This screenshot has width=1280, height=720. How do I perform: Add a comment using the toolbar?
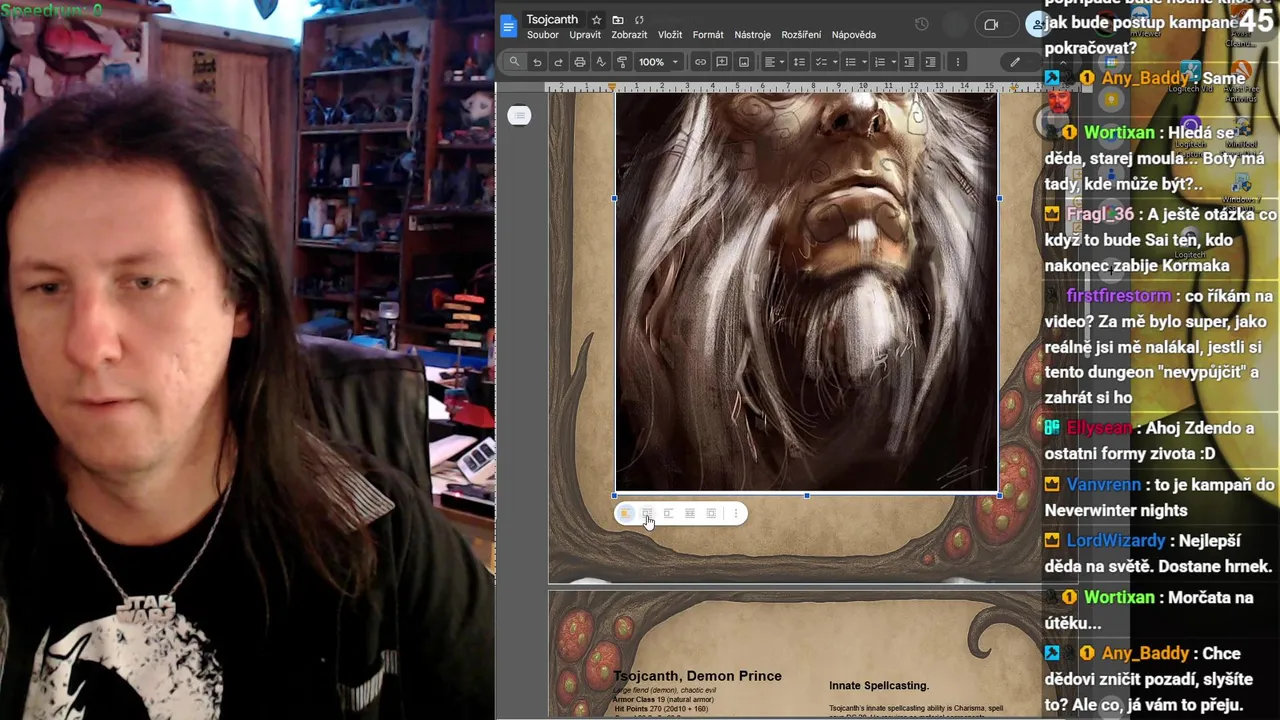click(x=722, y=62)
